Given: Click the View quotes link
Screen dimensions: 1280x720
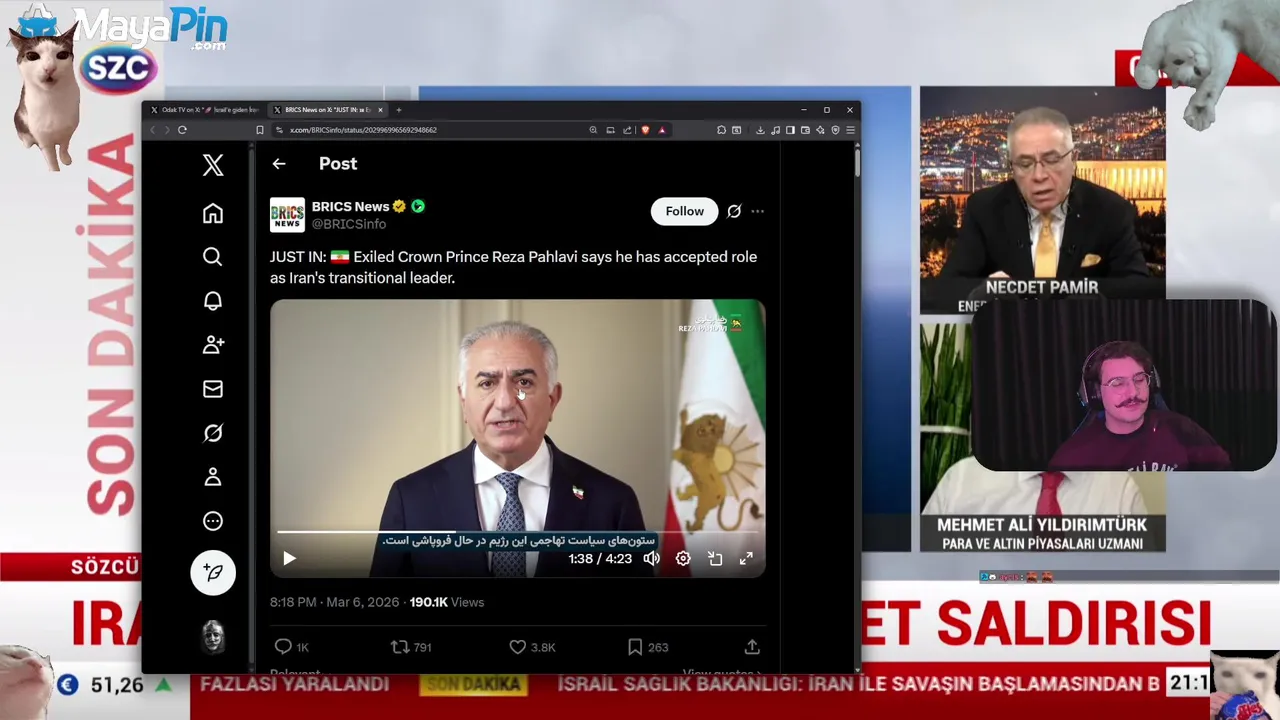Looking at the screenshot, I should click(721, 673).
